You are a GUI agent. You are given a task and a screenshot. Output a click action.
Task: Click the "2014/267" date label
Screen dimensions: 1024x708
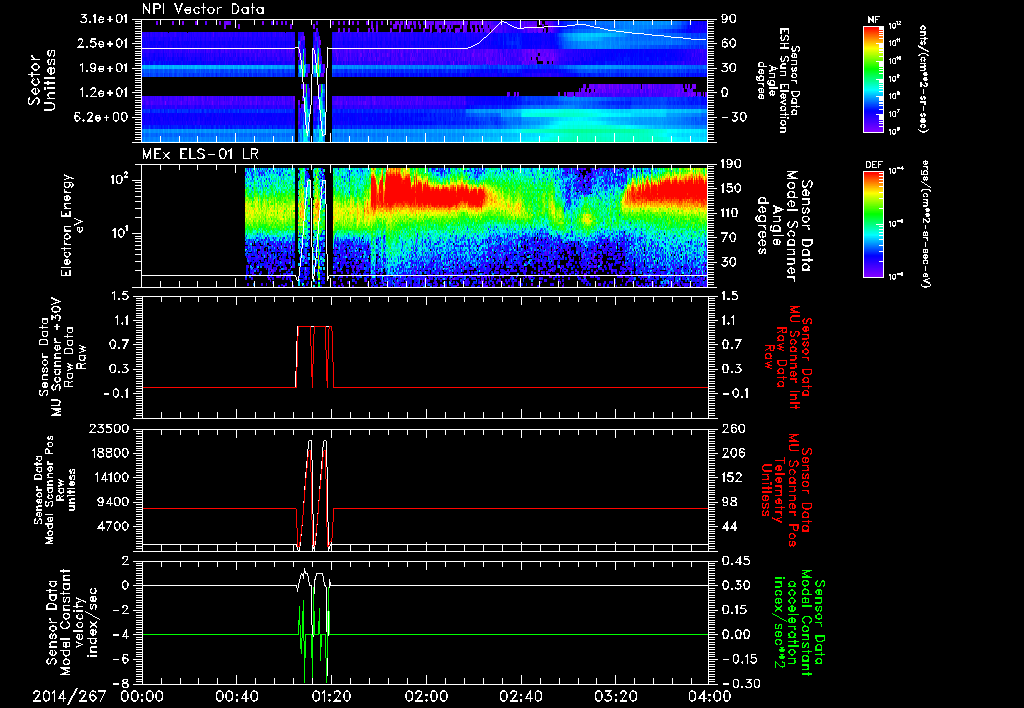(x=69, y=696)
